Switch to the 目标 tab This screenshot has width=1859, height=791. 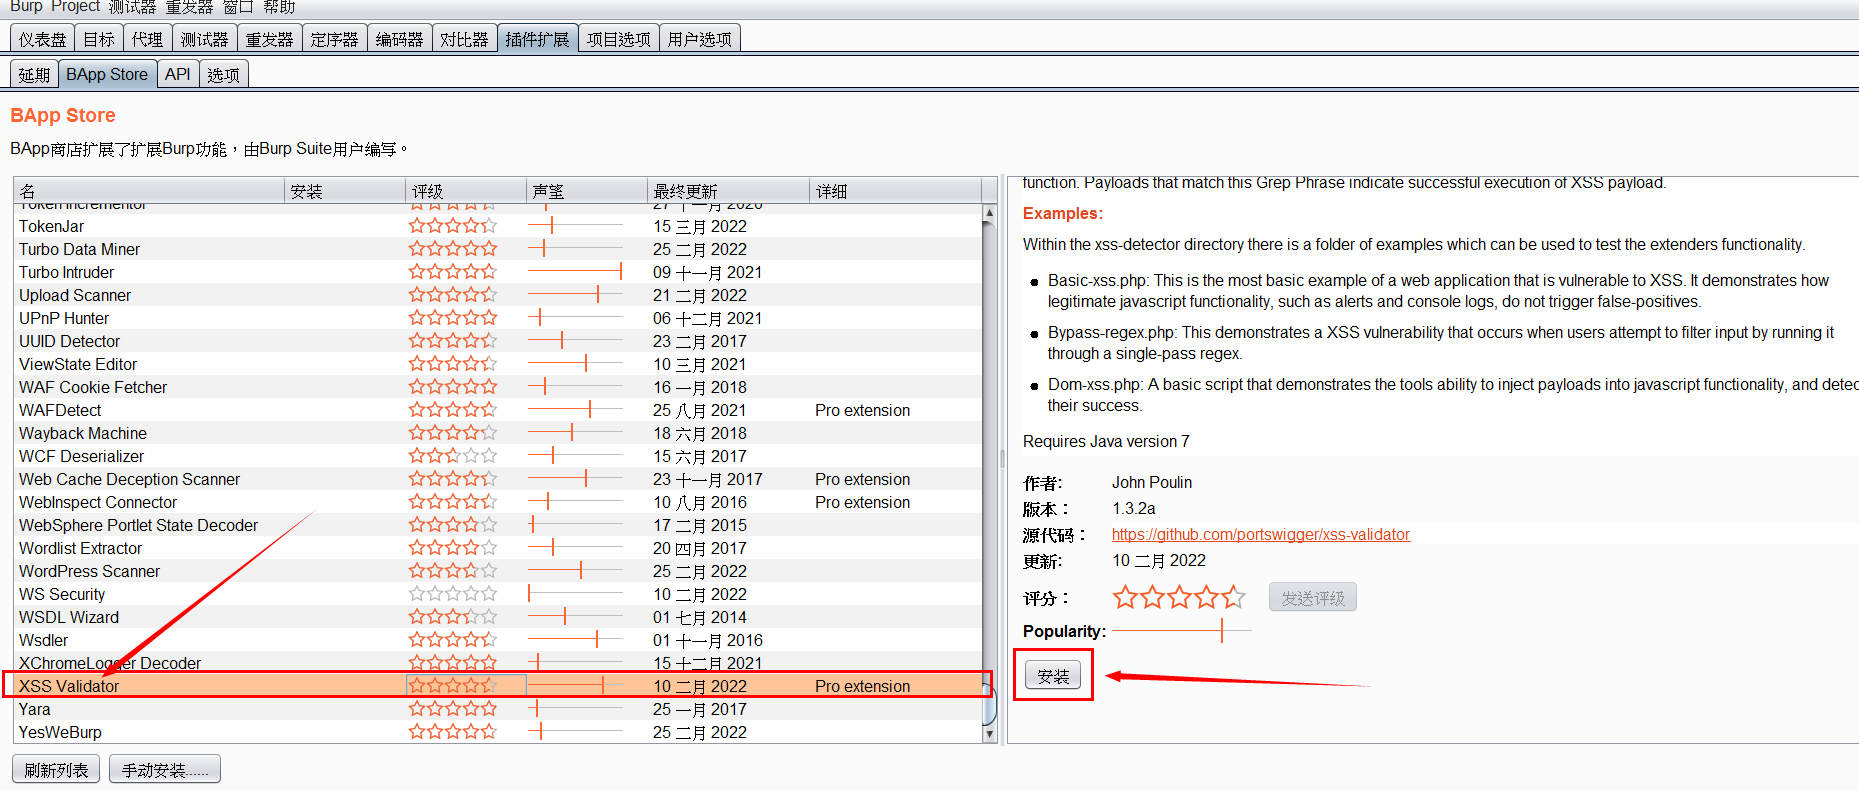(99, 39)
